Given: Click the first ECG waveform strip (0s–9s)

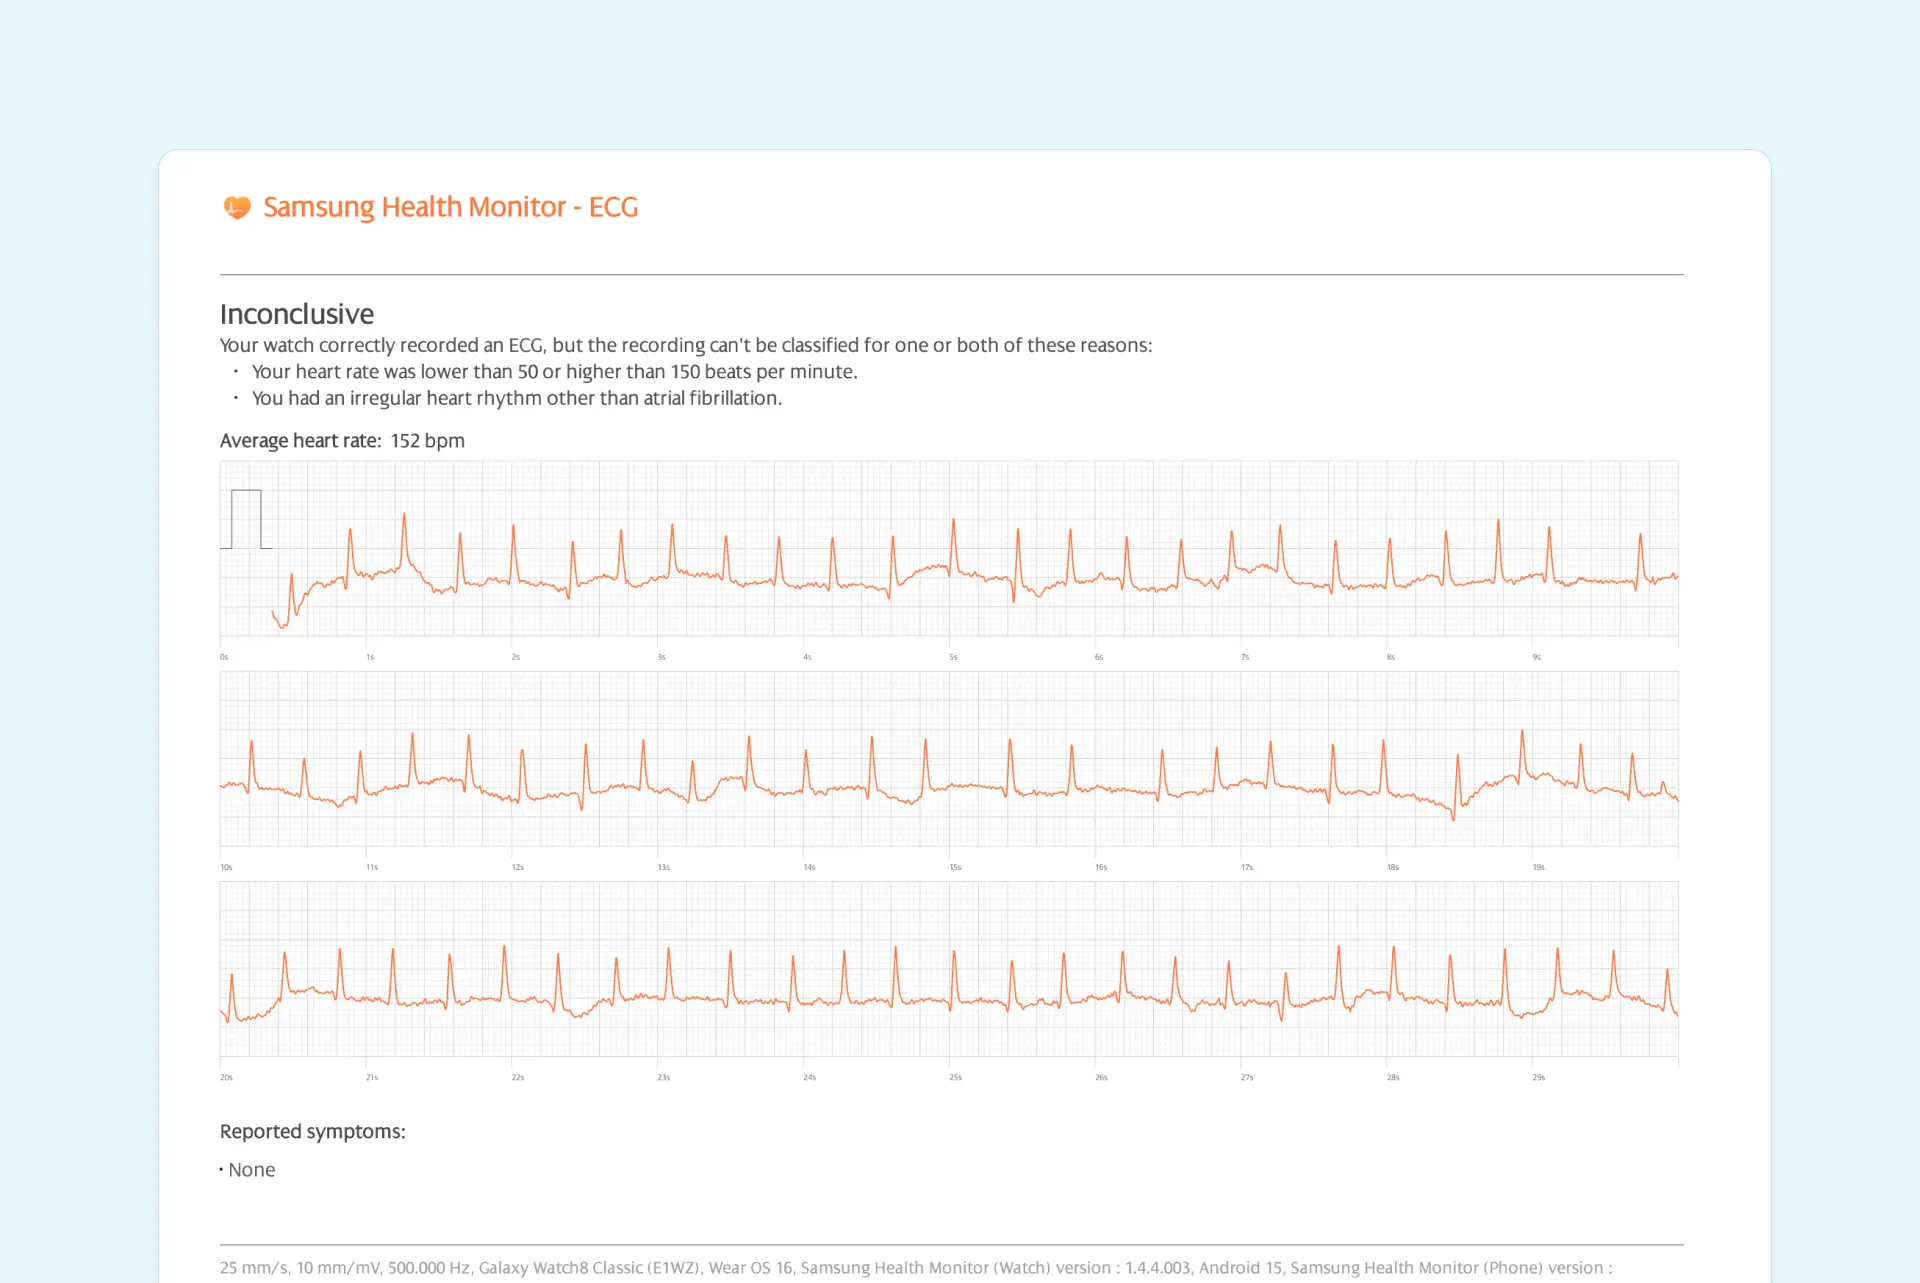Looking at the screenshot, I should [x=949, y=548].
